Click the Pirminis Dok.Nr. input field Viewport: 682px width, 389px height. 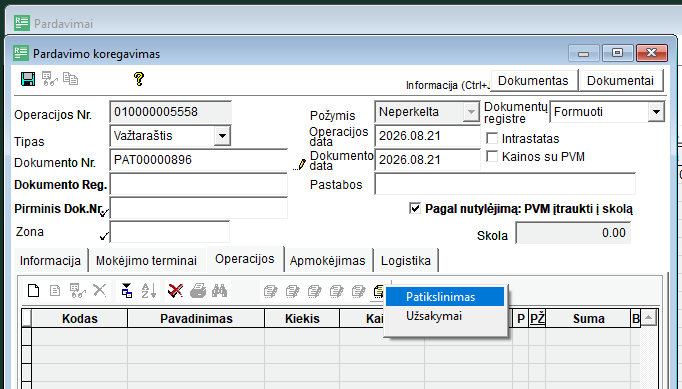[x=199, y=208]
